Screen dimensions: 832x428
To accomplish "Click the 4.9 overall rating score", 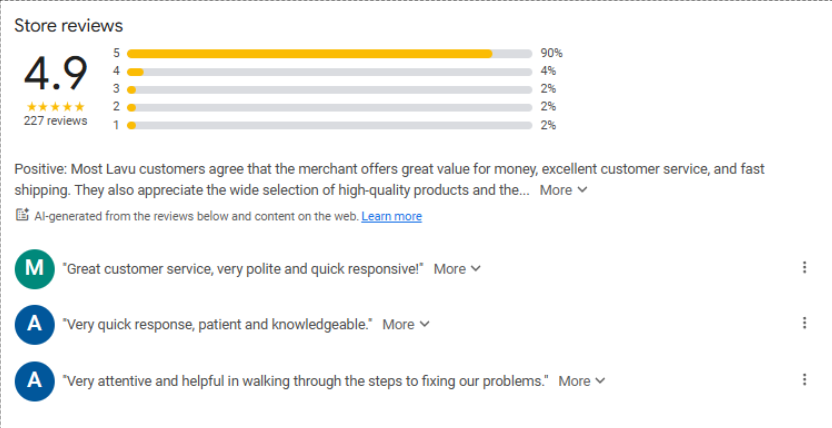I will (x=55, y=73).
